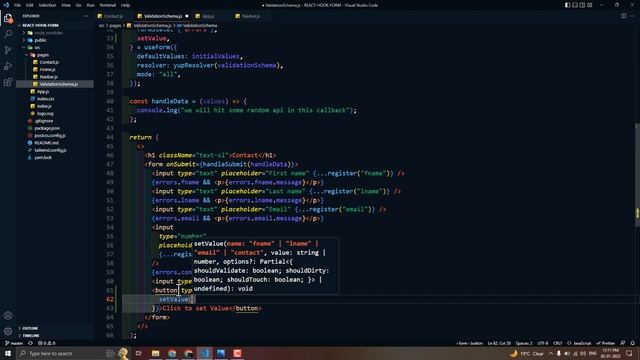Click the synchronize changes icon in status bar
Image resolution: width=640 pixels, height=360 pixels.
[31, 343]
